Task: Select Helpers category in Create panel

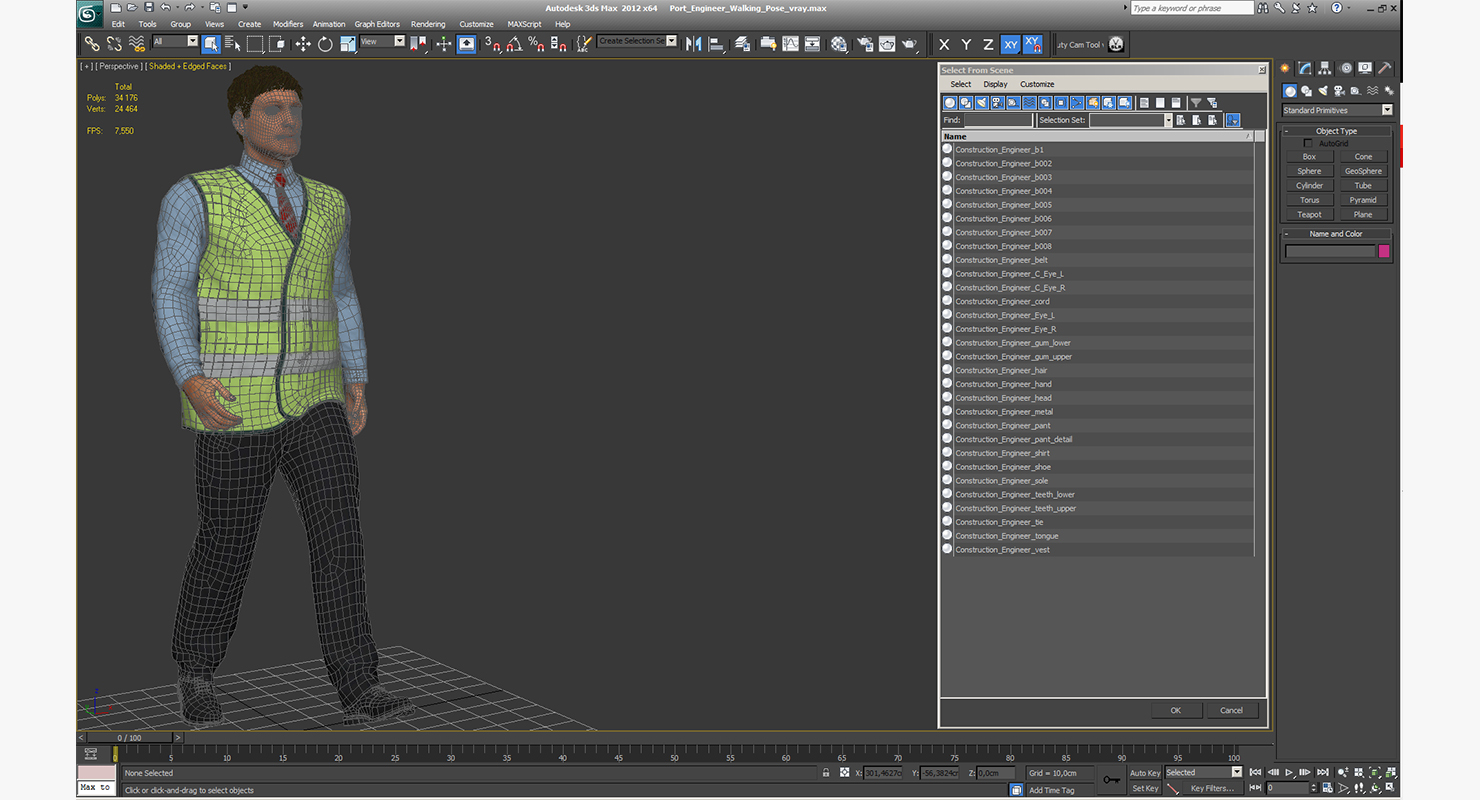Action: click(x=1355, y=90)
